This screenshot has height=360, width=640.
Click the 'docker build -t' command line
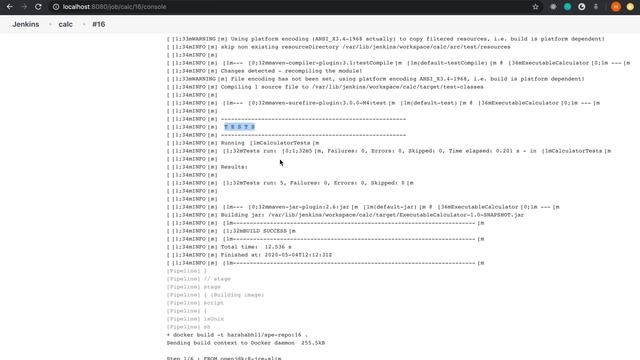[x=237, y=335]
